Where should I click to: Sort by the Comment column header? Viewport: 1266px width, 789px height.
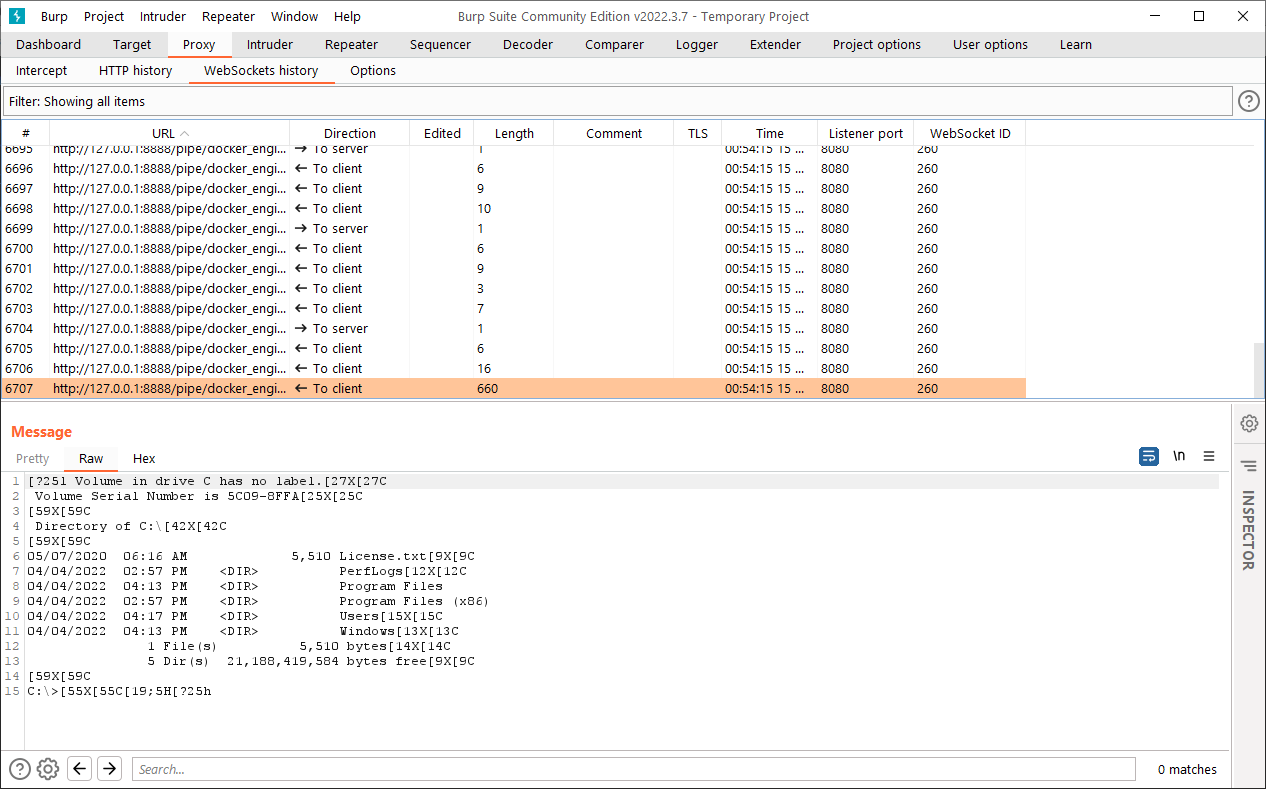tap(614, 133)
